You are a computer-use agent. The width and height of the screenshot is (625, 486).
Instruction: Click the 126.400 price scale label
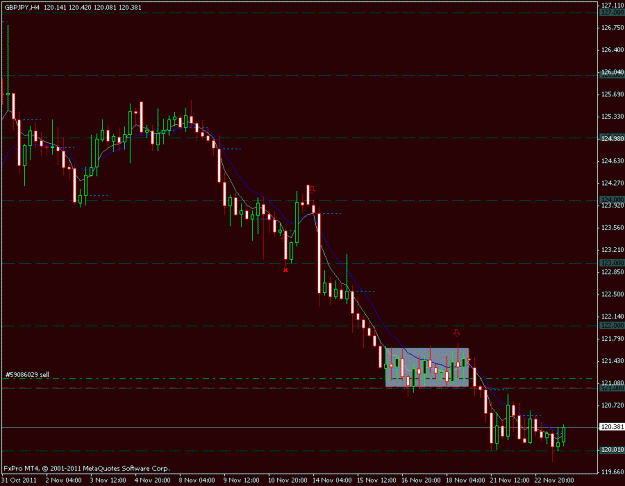pyautogui.click(x=612, y=50)
